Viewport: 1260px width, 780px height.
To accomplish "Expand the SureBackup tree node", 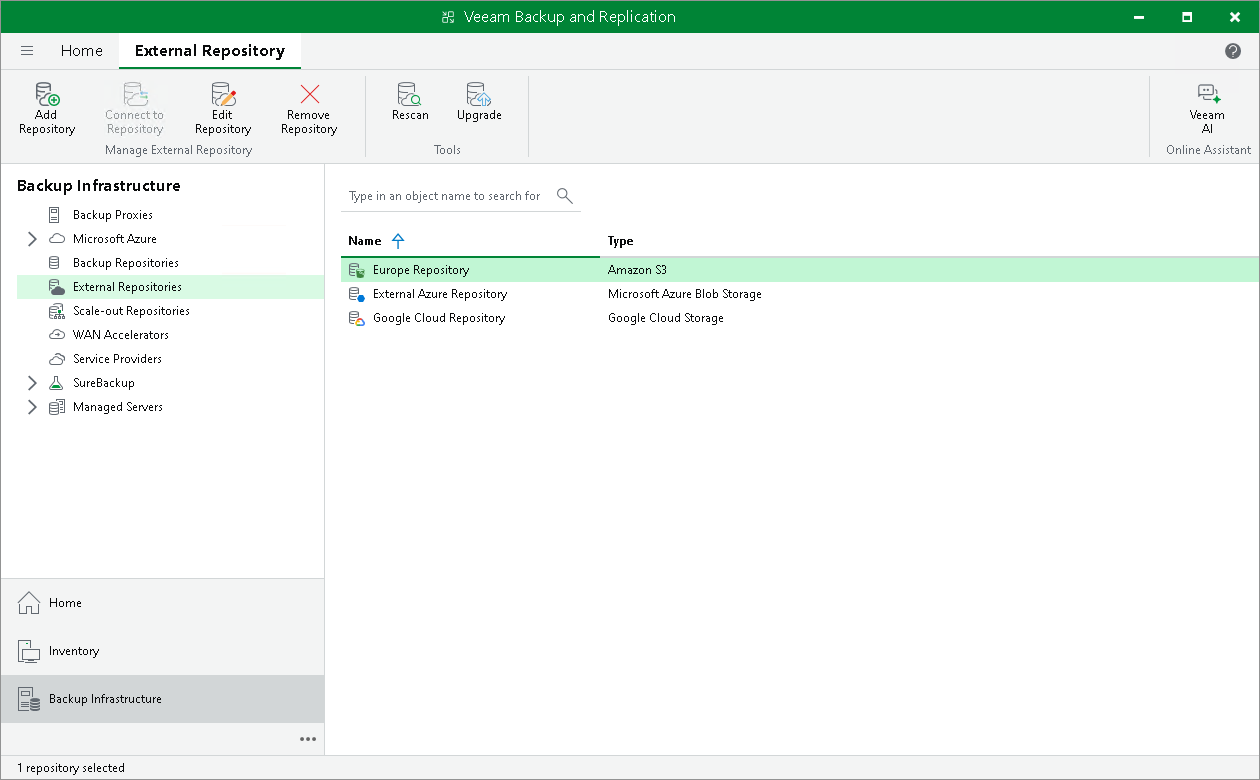I will 32,383.
